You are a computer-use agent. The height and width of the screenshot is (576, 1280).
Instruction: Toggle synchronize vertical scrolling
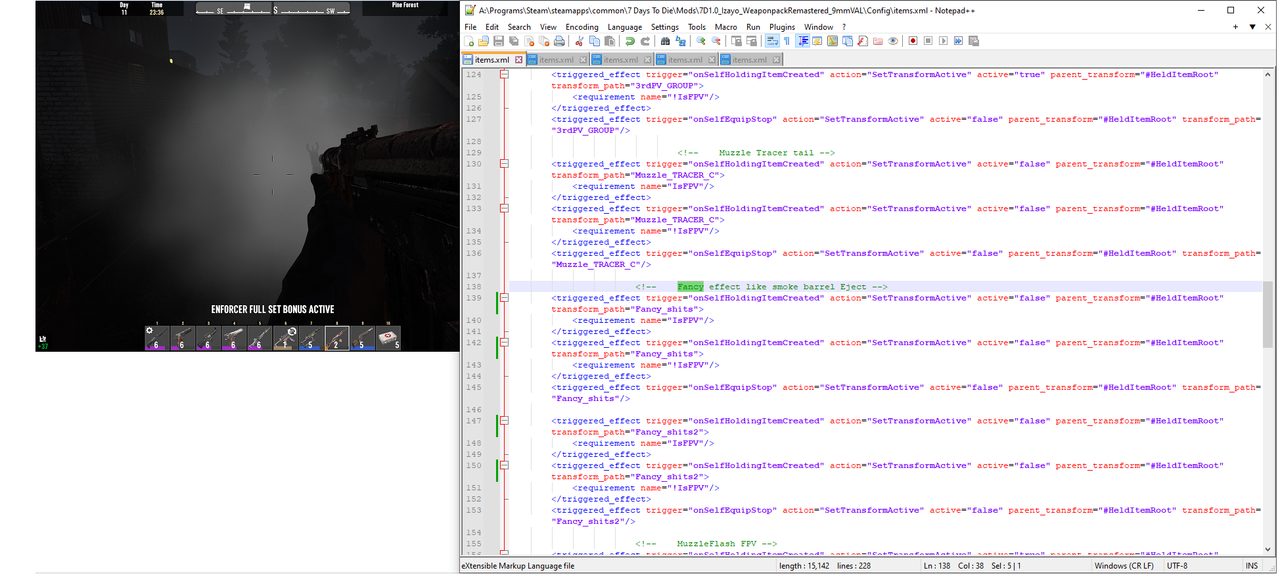pyautogui.click(x=736, y=41)
